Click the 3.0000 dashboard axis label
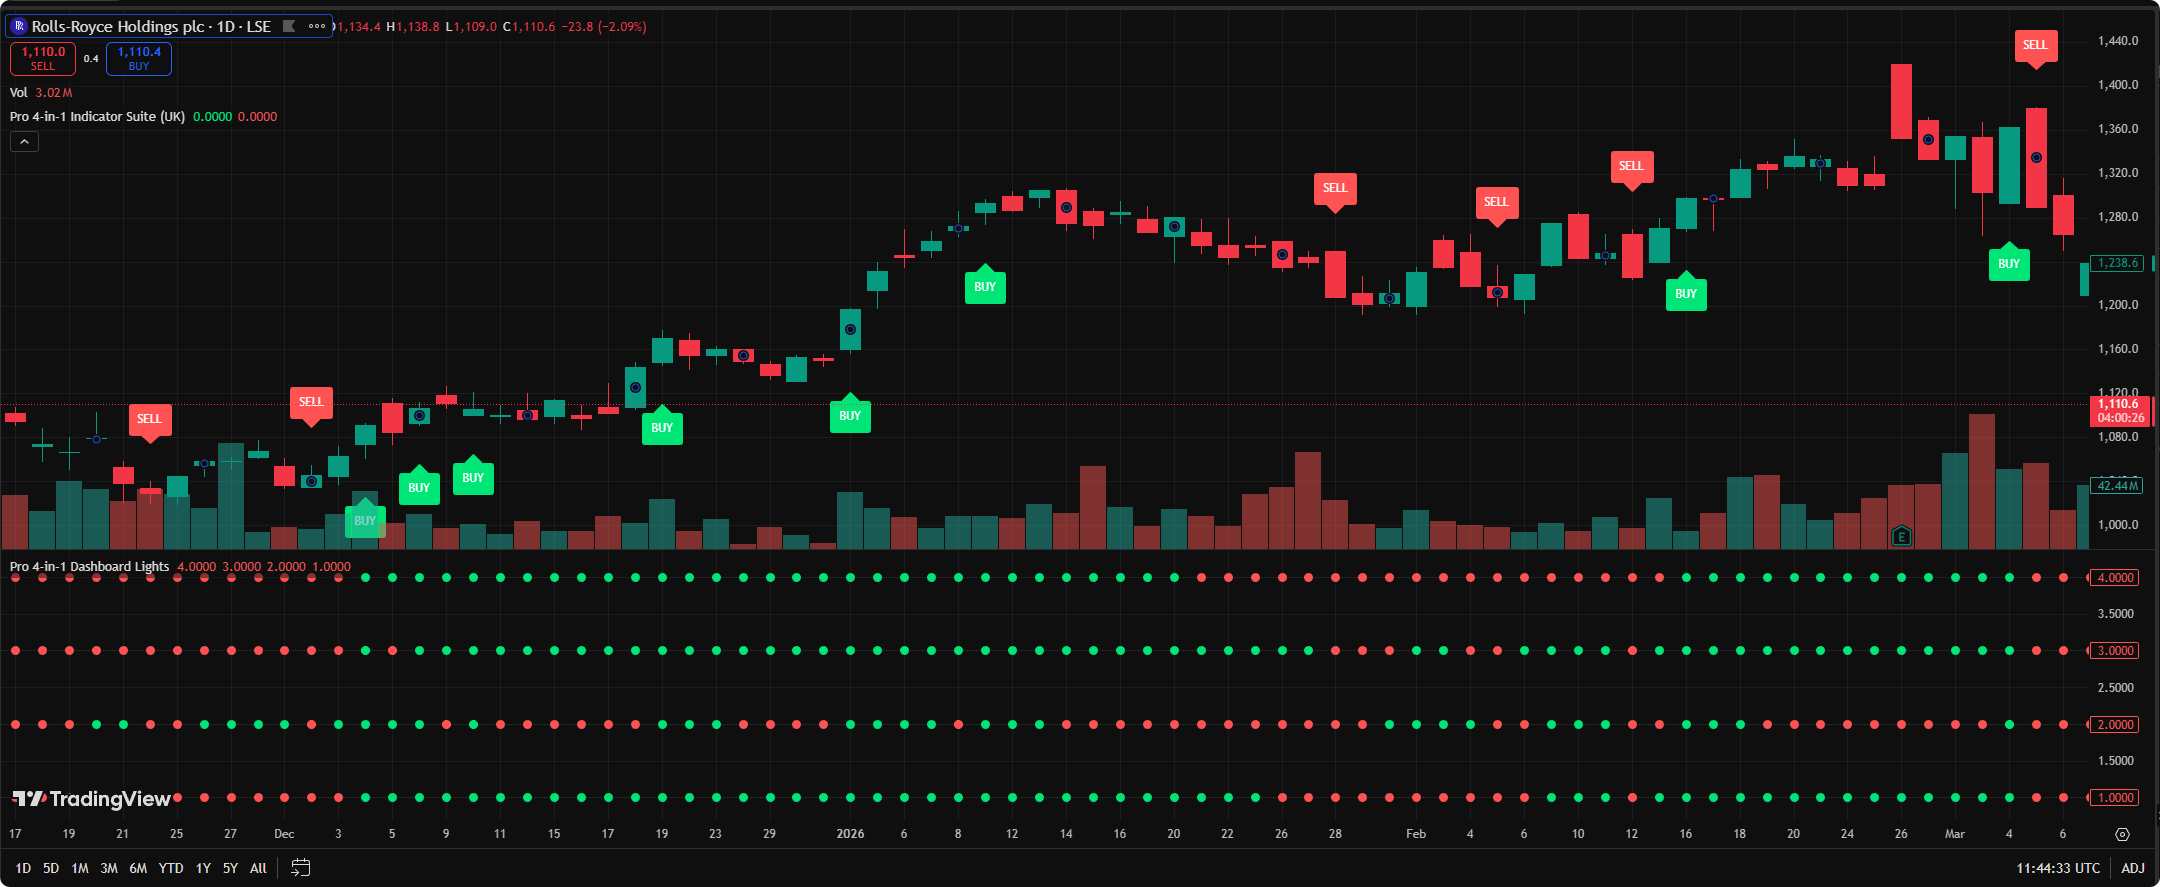Viewport: 2160px width, 887px height. (x=2115, y=651)
